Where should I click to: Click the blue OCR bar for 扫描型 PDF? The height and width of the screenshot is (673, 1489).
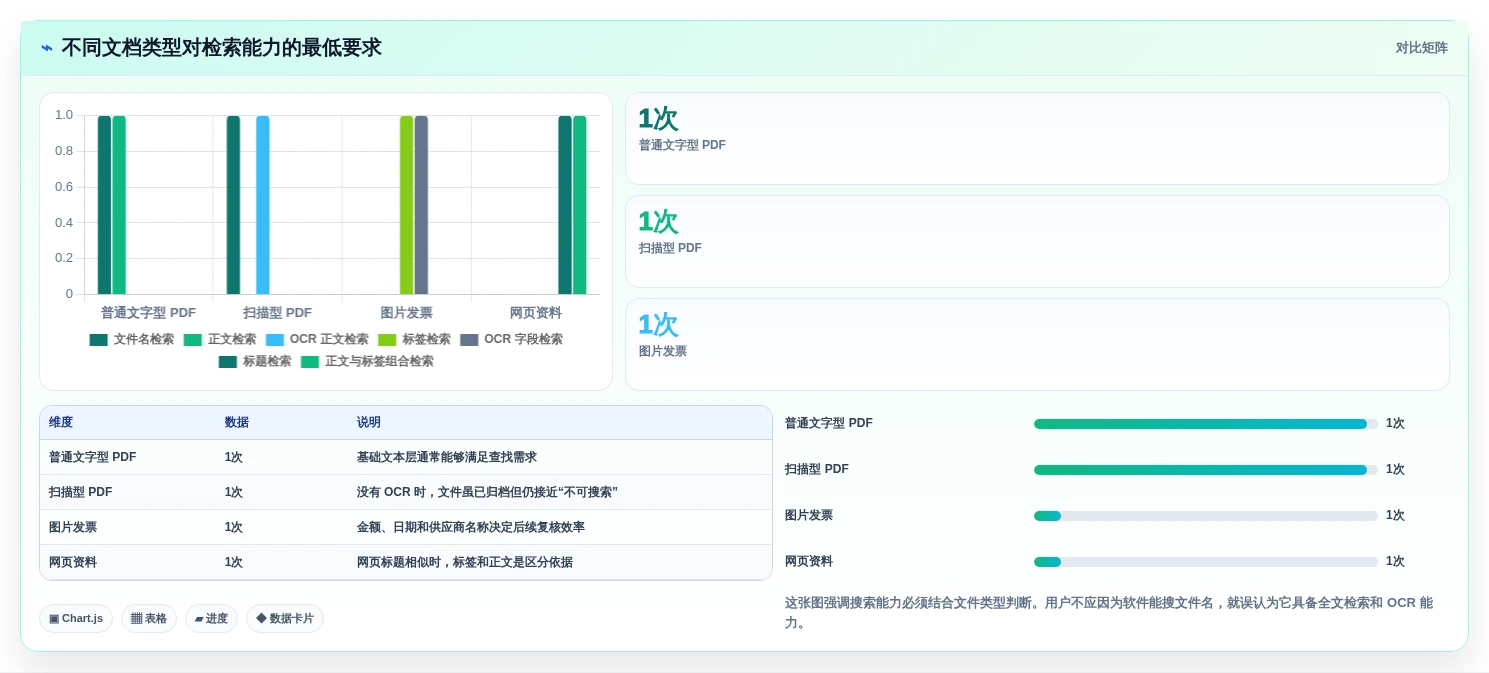pyautogui.click(x=263, y=205)
